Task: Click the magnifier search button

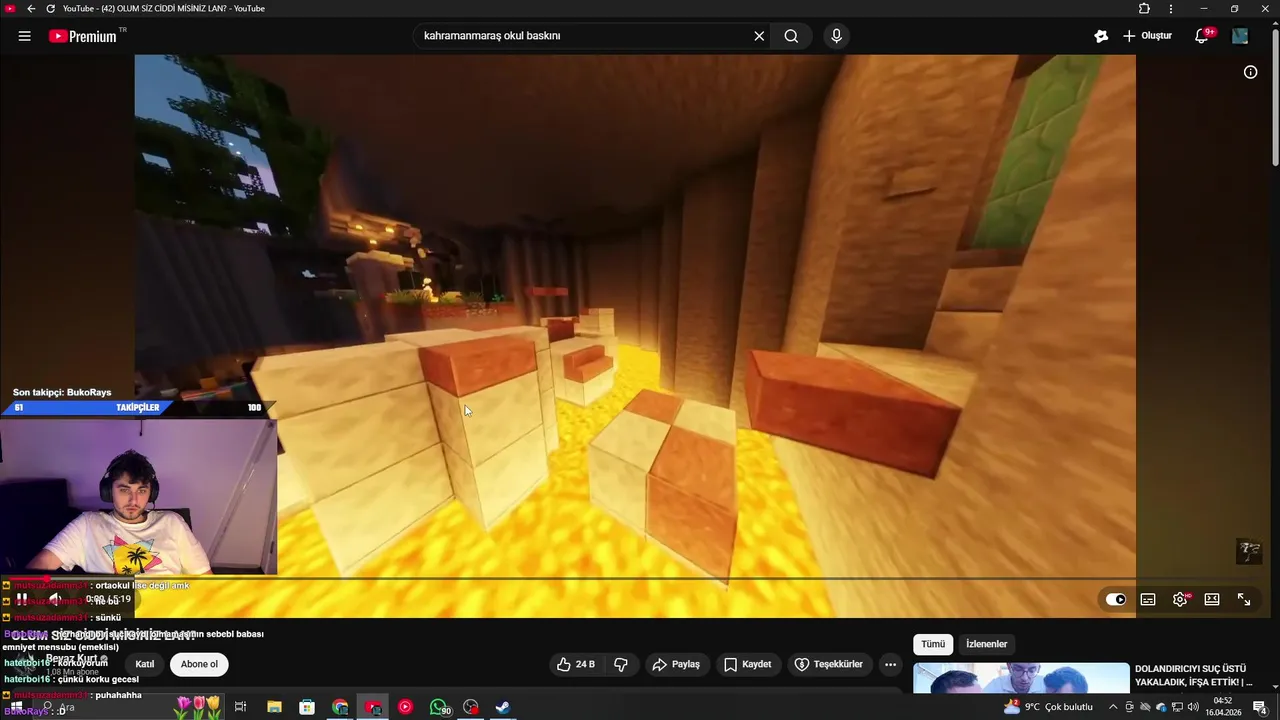Action: pyautogui.click(x=791, y=36)
